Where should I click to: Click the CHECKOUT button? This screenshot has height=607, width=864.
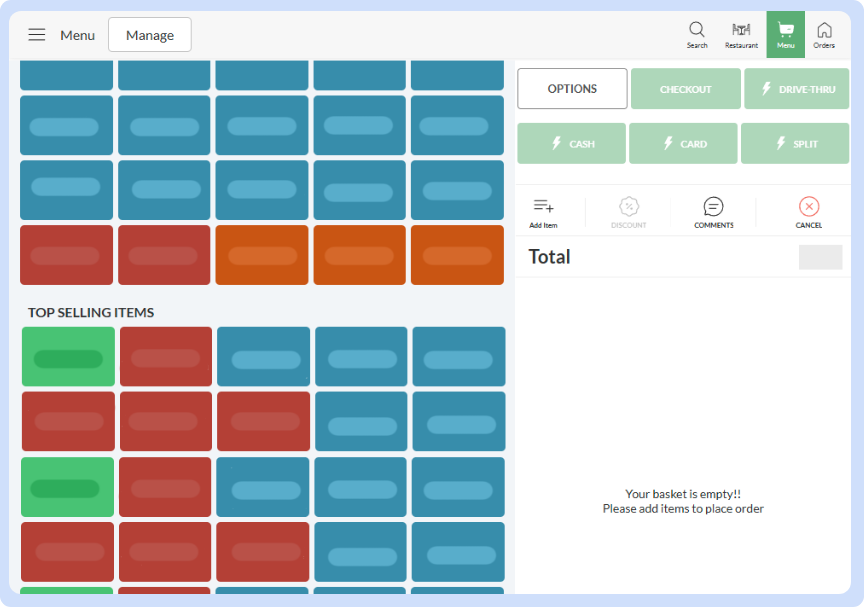pyautogui.click(x=685, y=89)
